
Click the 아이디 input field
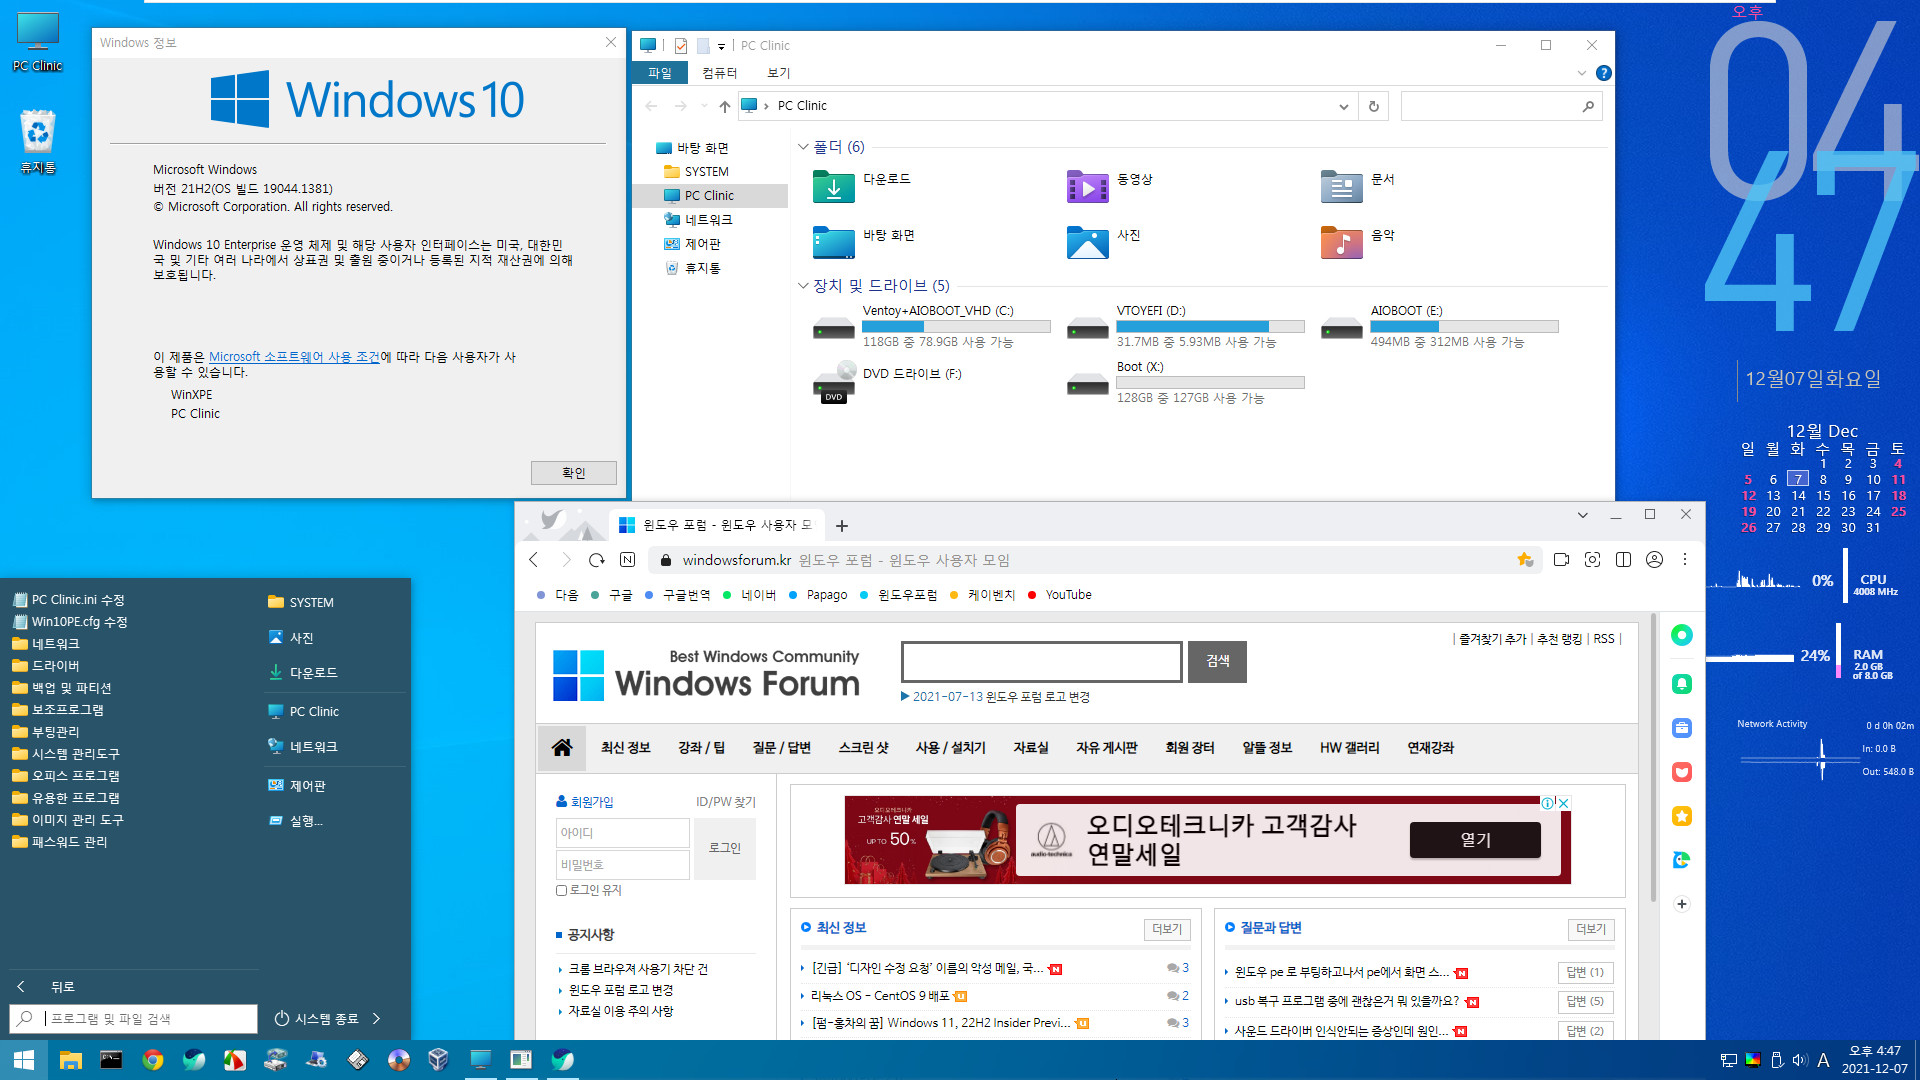point(622,833)
